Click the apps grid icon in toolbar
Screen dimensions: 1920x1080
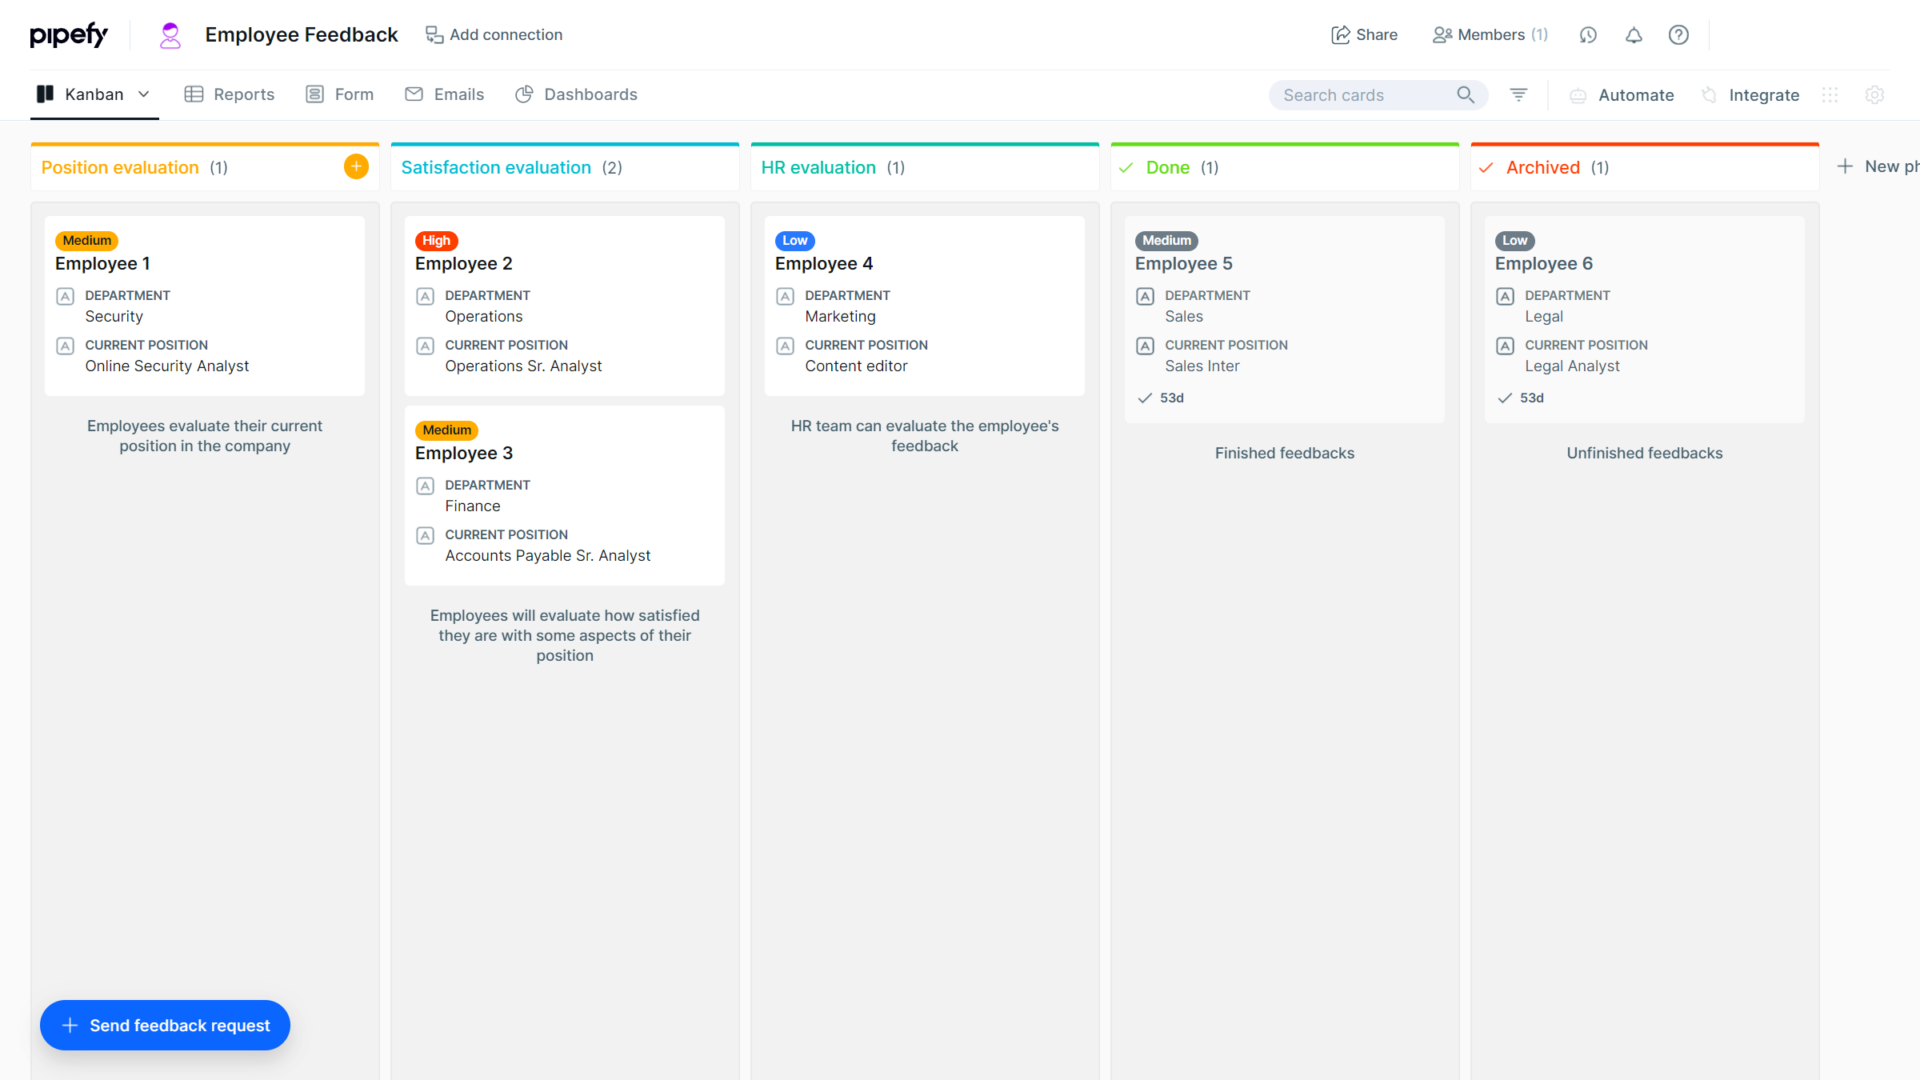point(1830,95)
